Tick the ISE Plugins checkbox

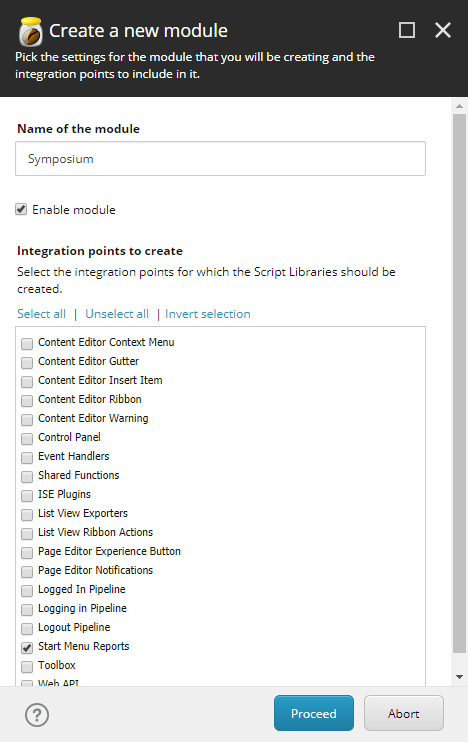pos(27,495)
